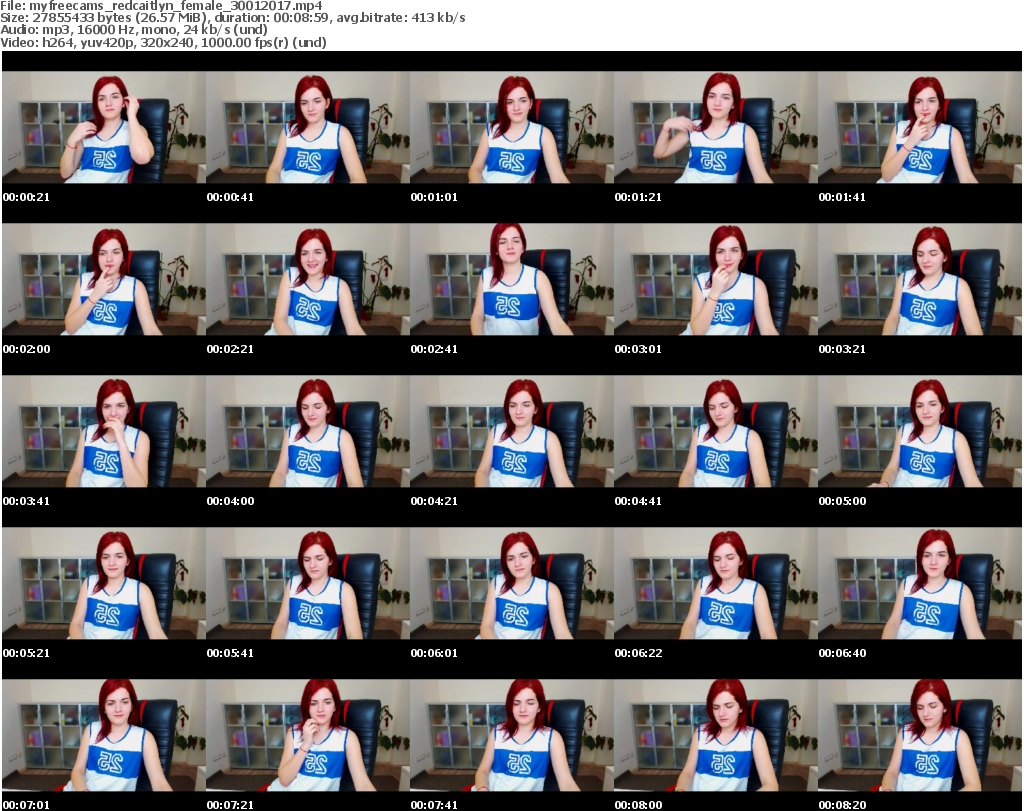Select the thumbnail frame at 00:03:01
The width and height of the screenshot is (1024, 811).
click(716, 279)
